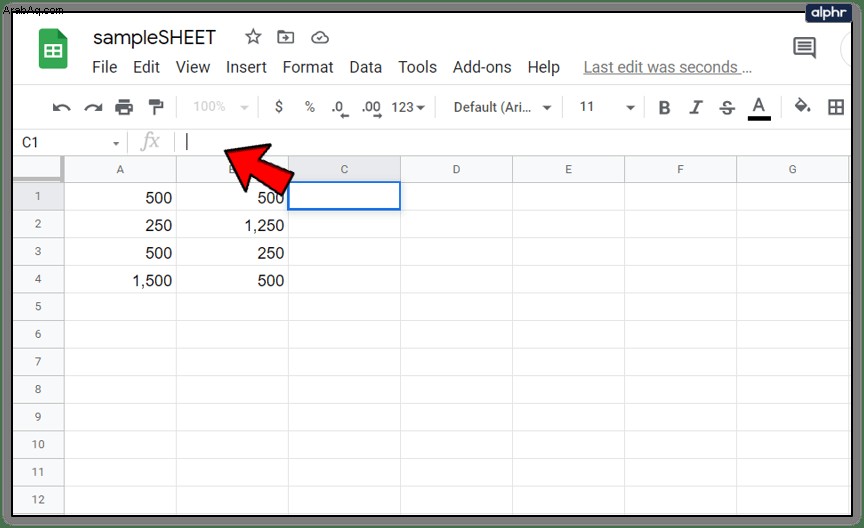Toggle Italic formatting

tap(696, 107)
